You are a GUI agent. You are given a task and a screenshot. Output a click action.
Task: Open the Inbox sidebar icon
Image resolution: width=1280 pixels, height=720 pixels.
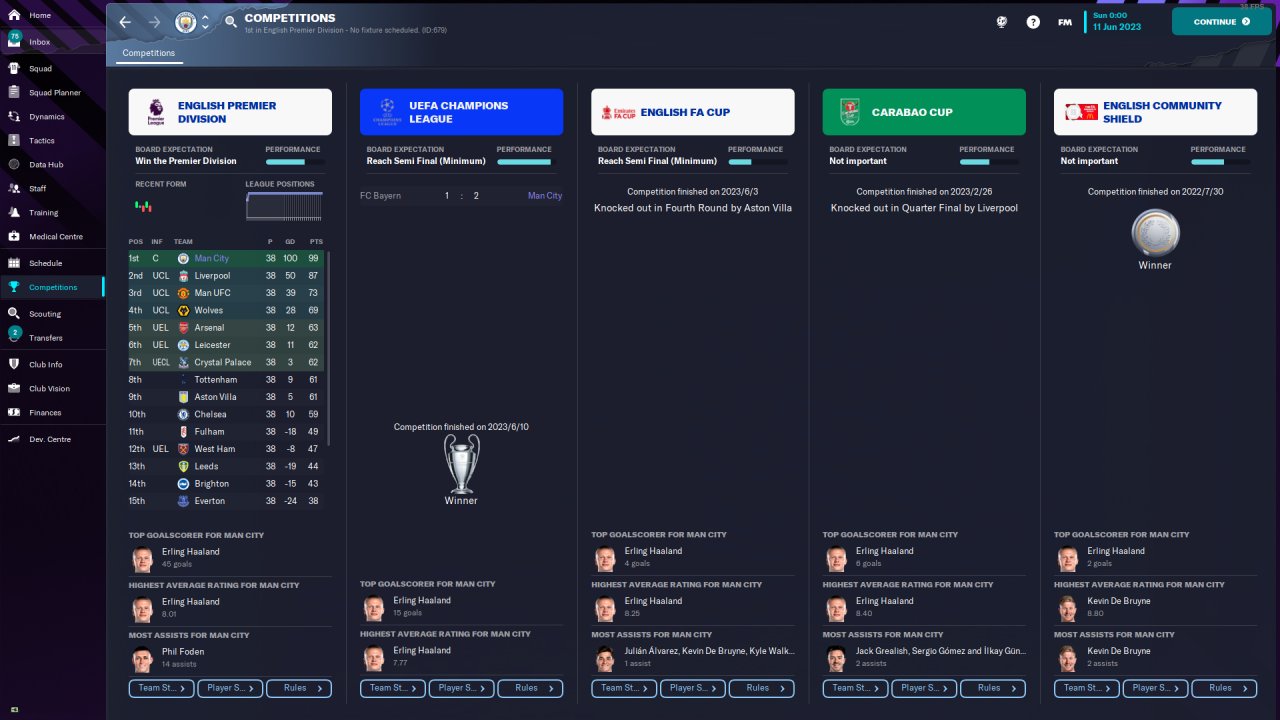[x=14, y=40]
